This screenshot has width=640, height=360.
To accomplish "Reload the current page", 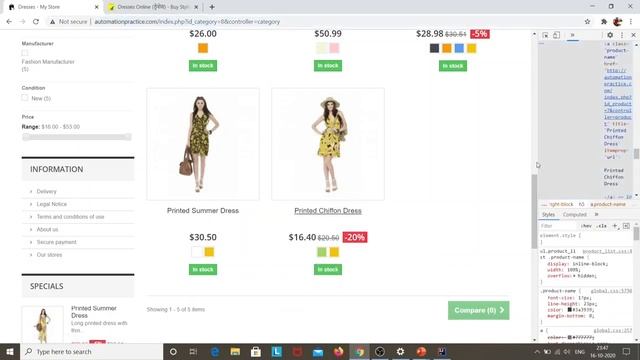I will (x=36, y=22).
